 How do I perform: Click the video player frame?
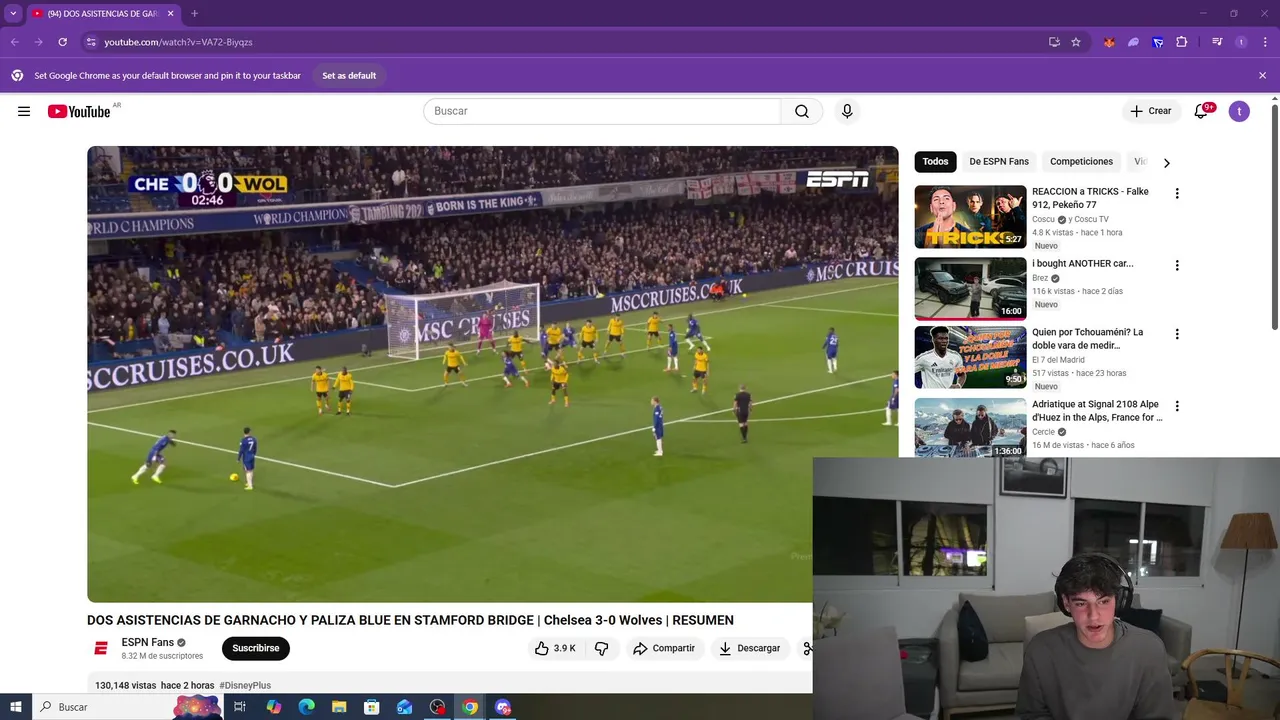pos(492,374)
